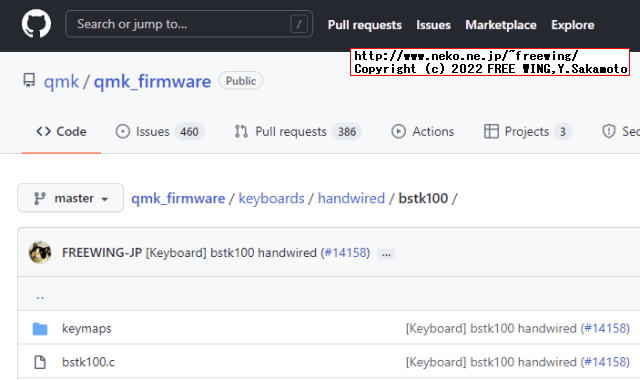
Task: Go to Marketplace
Action: pyautogui.click(x=501, y=25)
